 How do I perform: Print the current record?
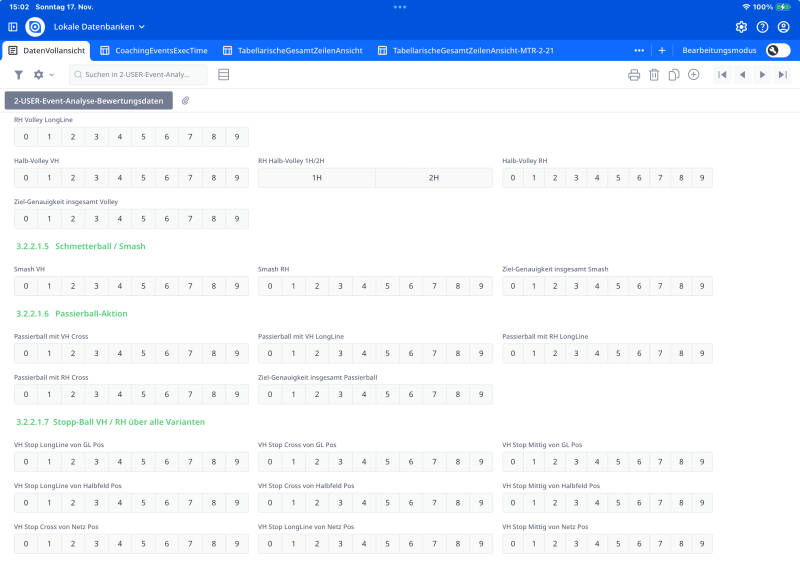tap(634, 75)
